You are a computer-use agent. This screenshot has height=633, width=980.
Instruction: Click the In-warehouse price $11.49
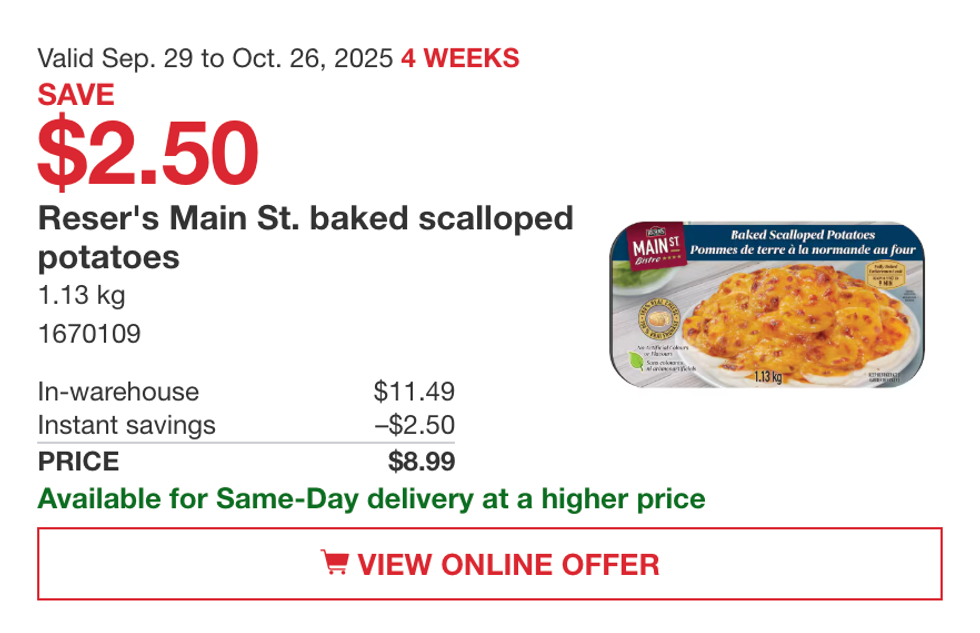413,392
